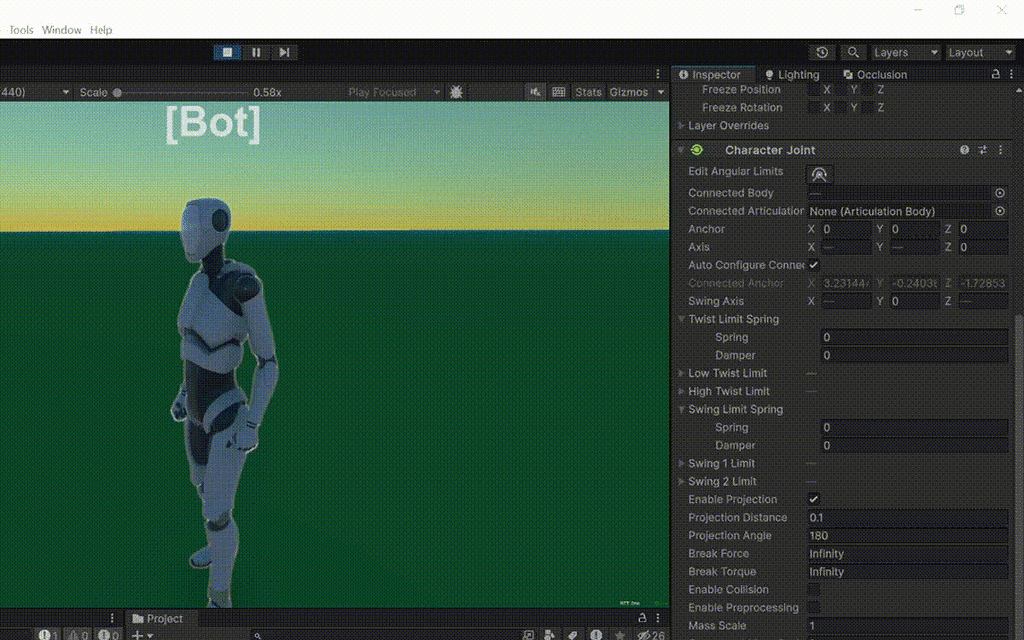The image size is (1024, 640).
Task: Click the Stats button
Action: [588, 92]
